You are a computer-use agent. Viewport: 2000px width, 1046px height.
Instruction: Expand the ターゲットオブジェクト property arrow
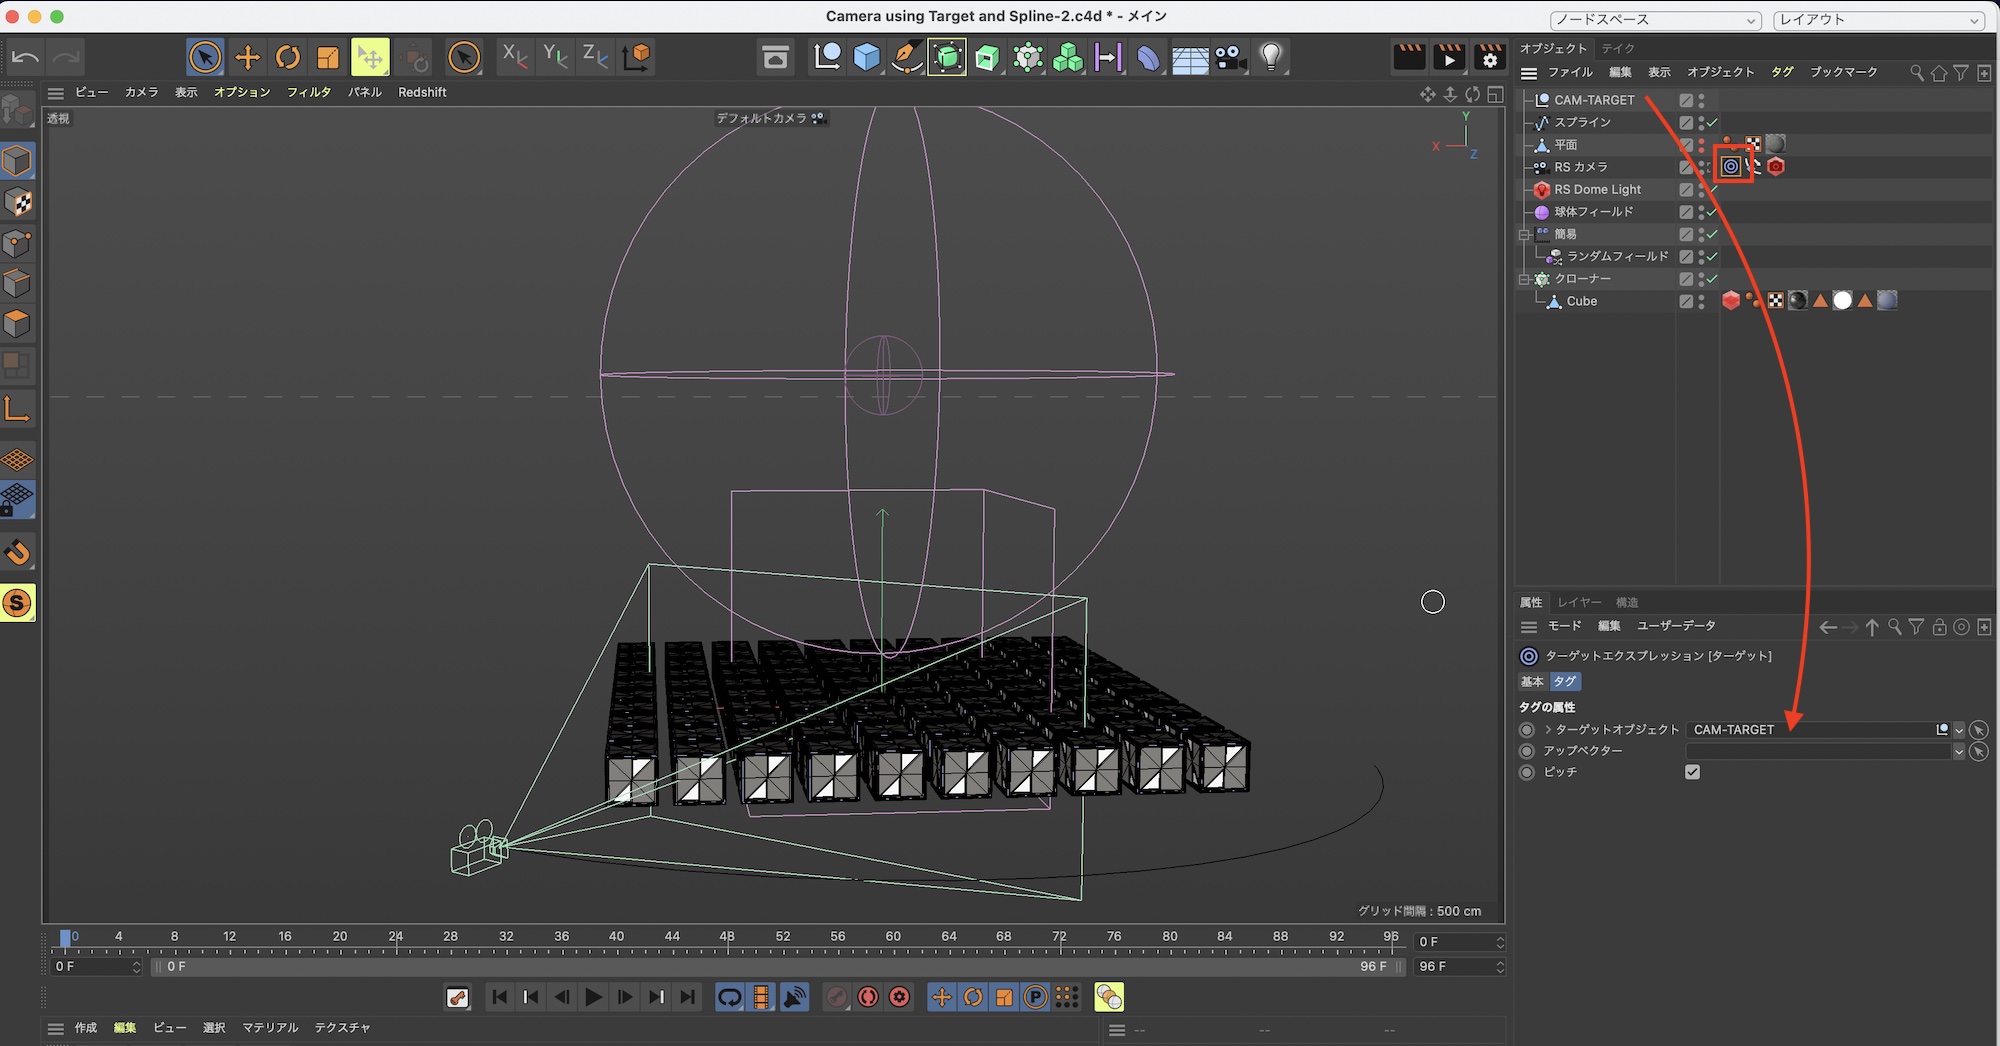(1548, 730)
